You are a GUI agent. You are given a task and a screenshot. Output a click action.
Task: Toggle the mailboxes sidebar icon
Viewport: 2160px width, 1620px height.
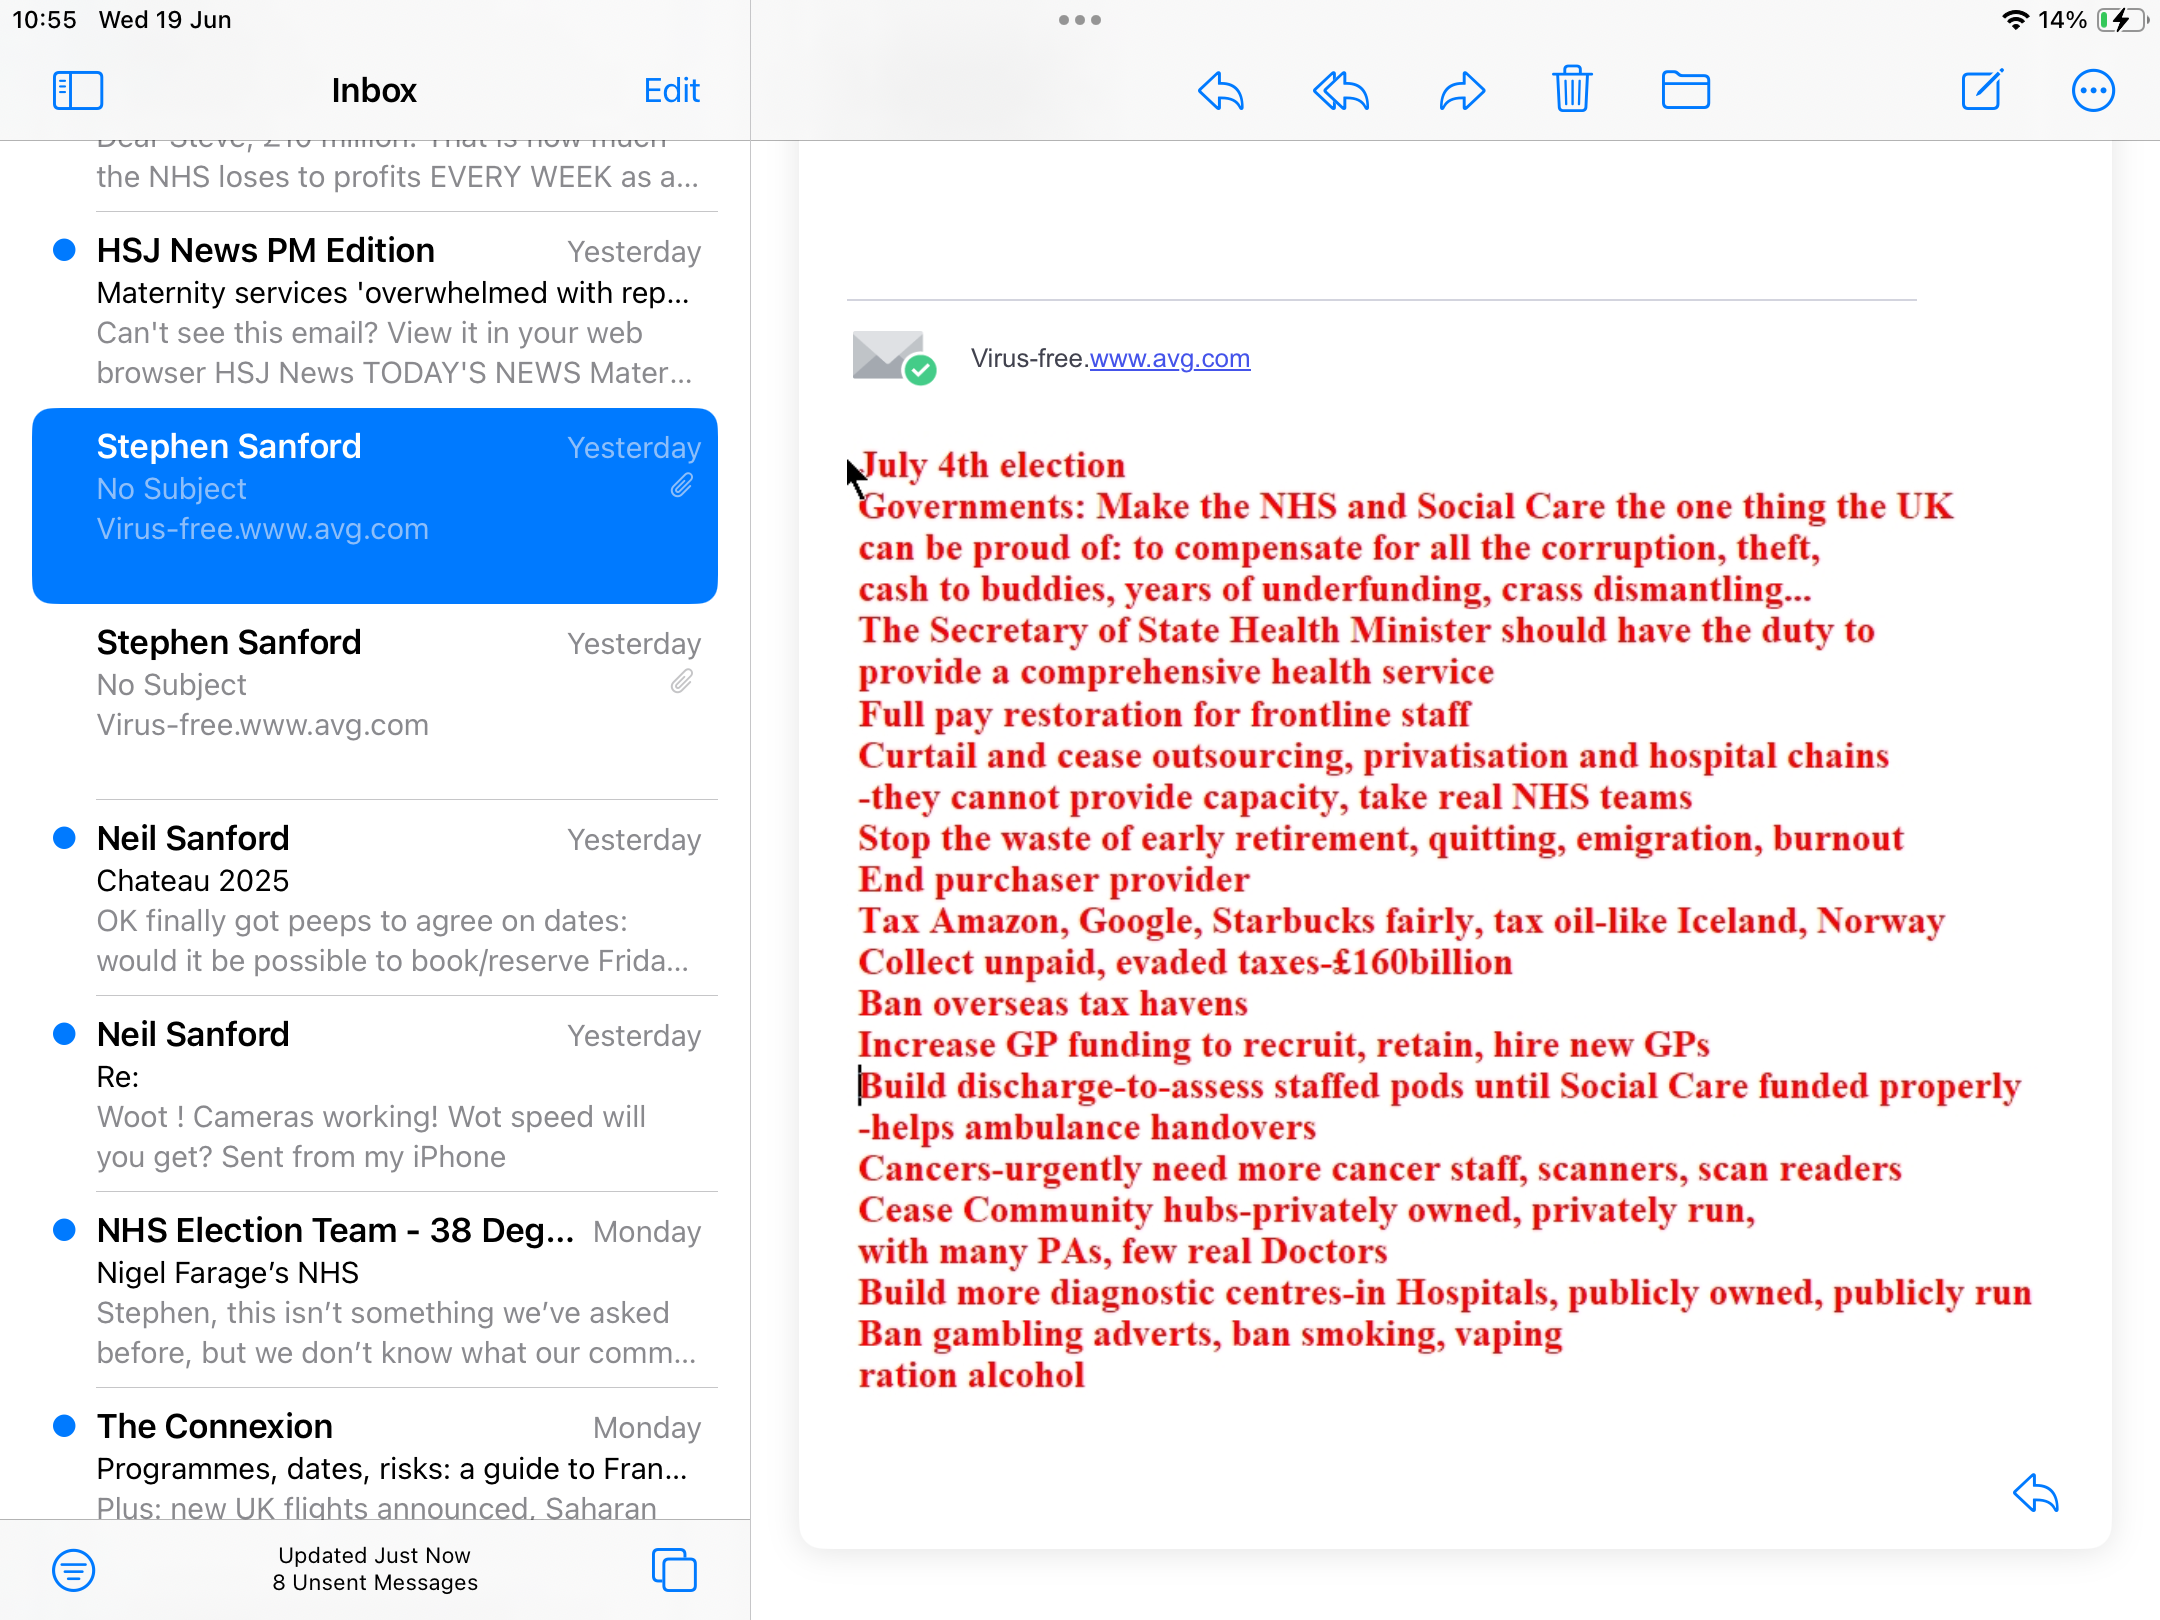coord(78,91)
